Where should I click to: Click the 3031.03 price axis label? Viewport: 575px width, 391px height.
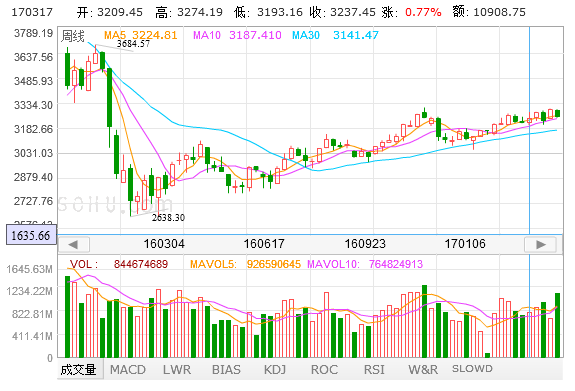pos(33,153)
